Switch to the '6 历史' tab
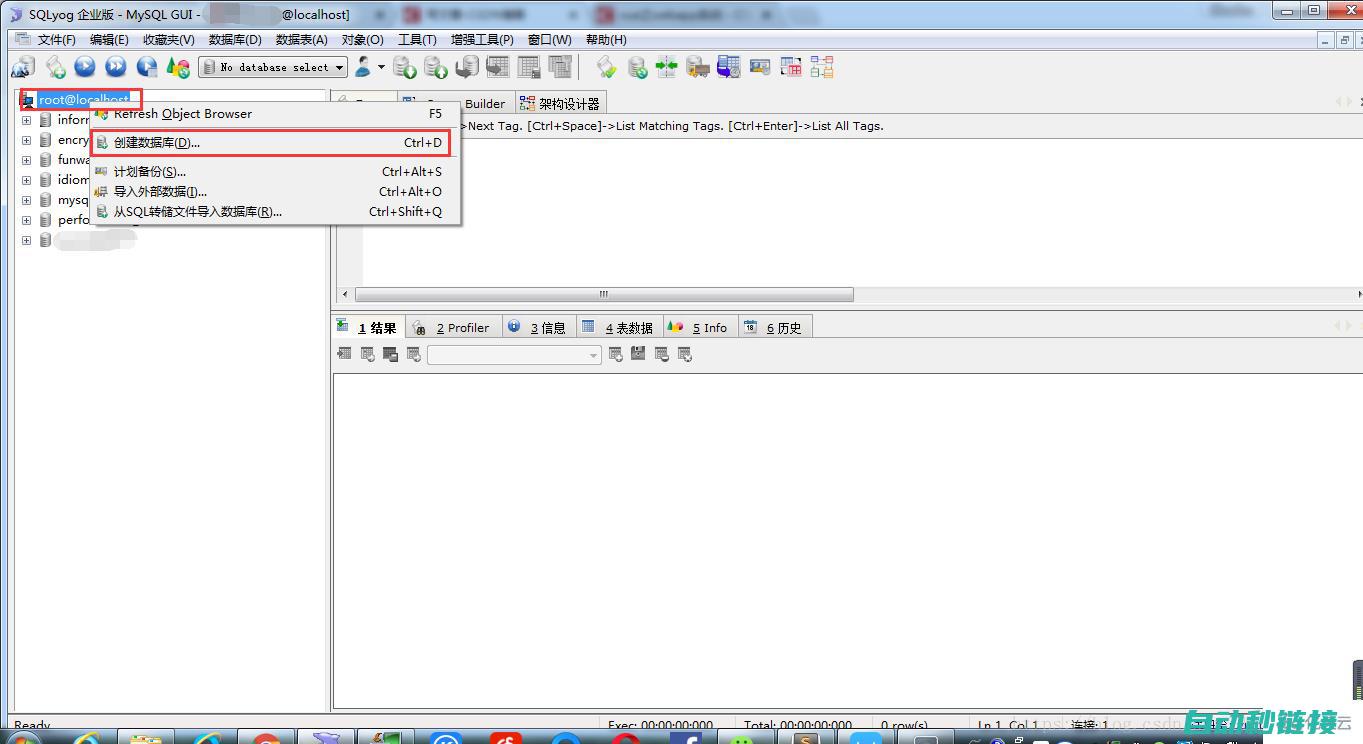This screenshot has height=744, width=1363. click(774, 327)
